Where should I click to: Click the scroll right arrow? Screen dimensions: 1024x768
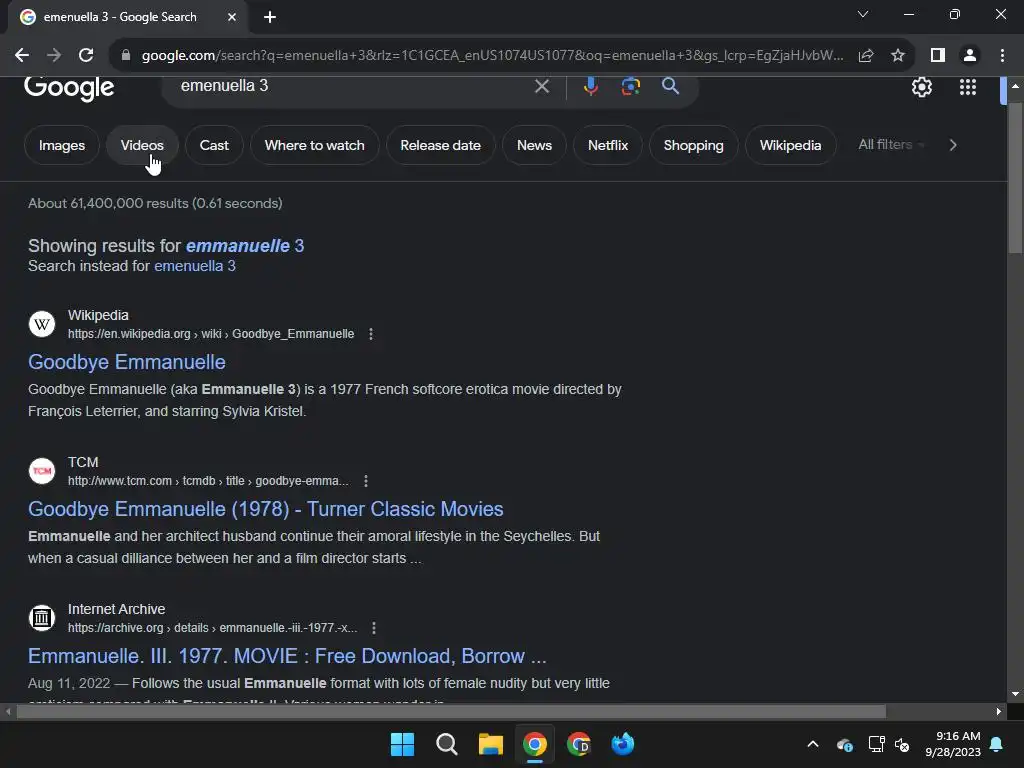tap(999, 711)
